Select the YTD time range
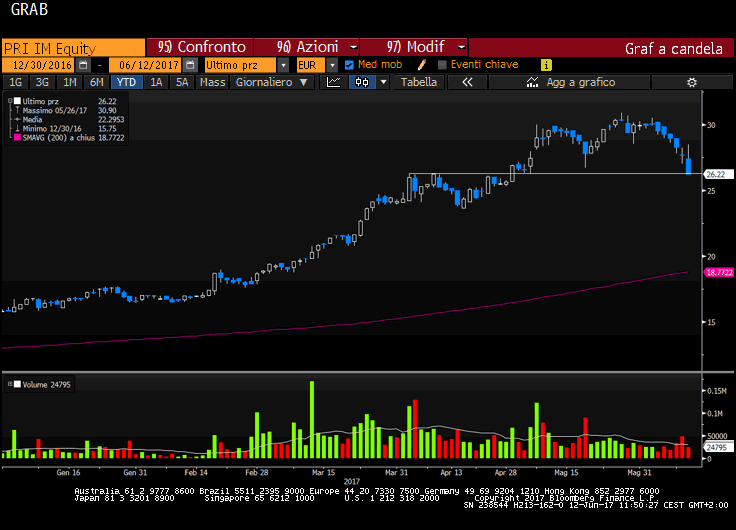The width and height of the screenshot is (736, 530). (125, 82)
